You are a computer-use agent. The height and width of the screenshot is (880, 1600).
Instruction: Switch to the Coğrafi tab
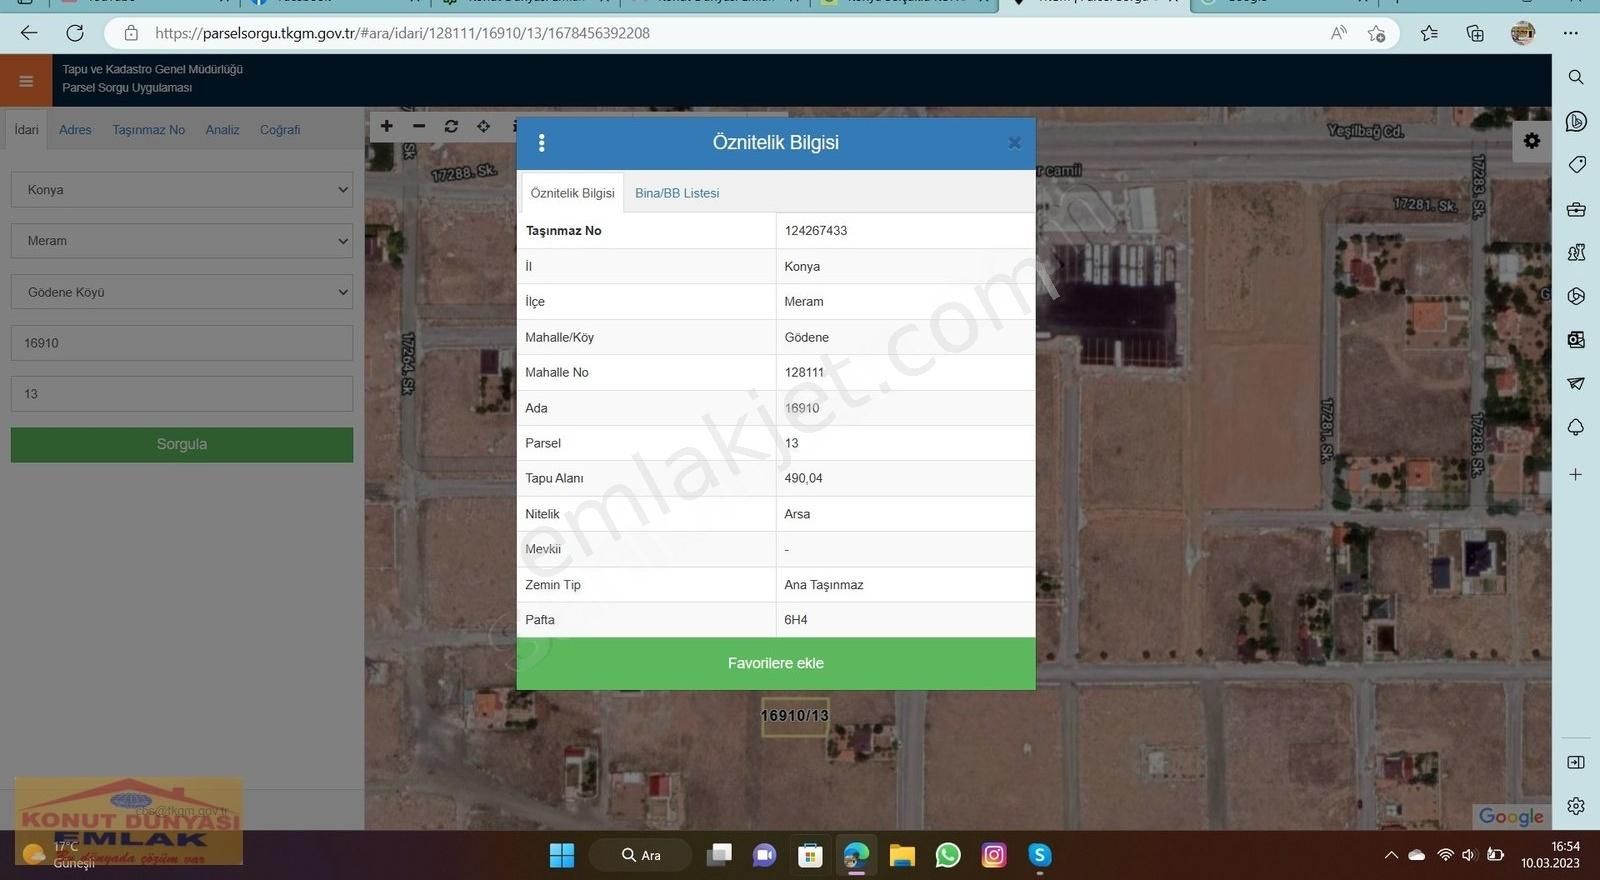(280, 130)
